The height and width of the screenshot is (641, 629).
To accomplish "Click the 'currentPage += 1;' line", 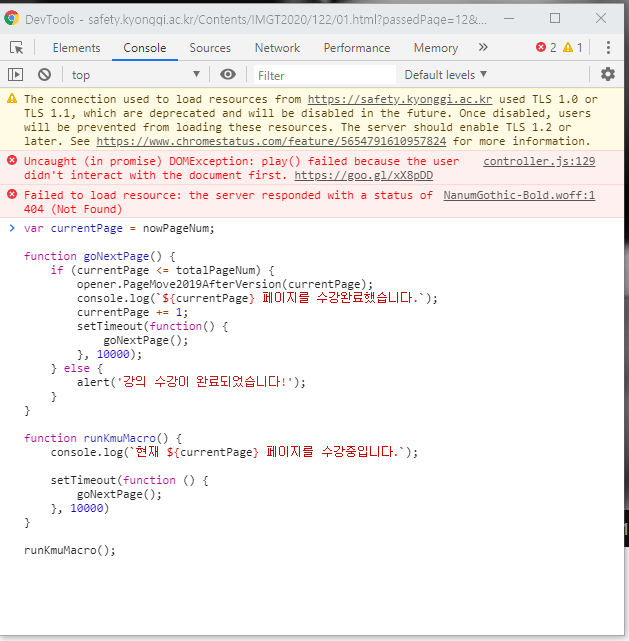I will (x=132, y=312).
